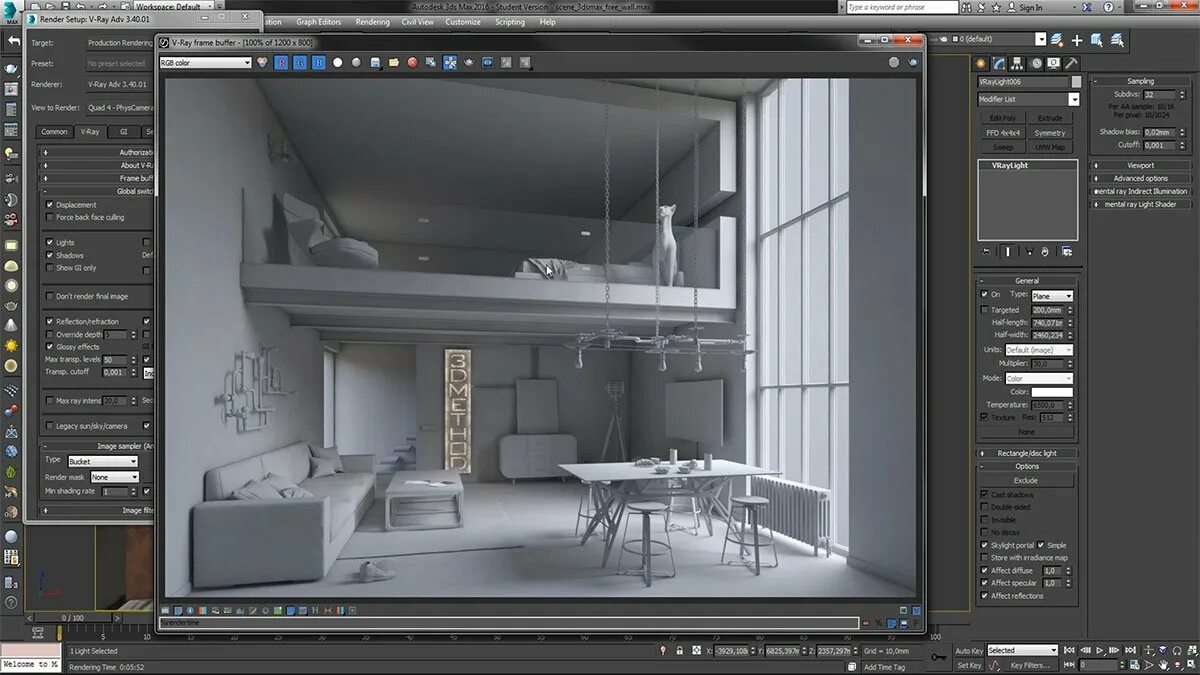The width and height of the screenshot is (1200, 675).
Task: Toggle the blue channel in V-Ray frame buffer
Action: pos(319,62)
